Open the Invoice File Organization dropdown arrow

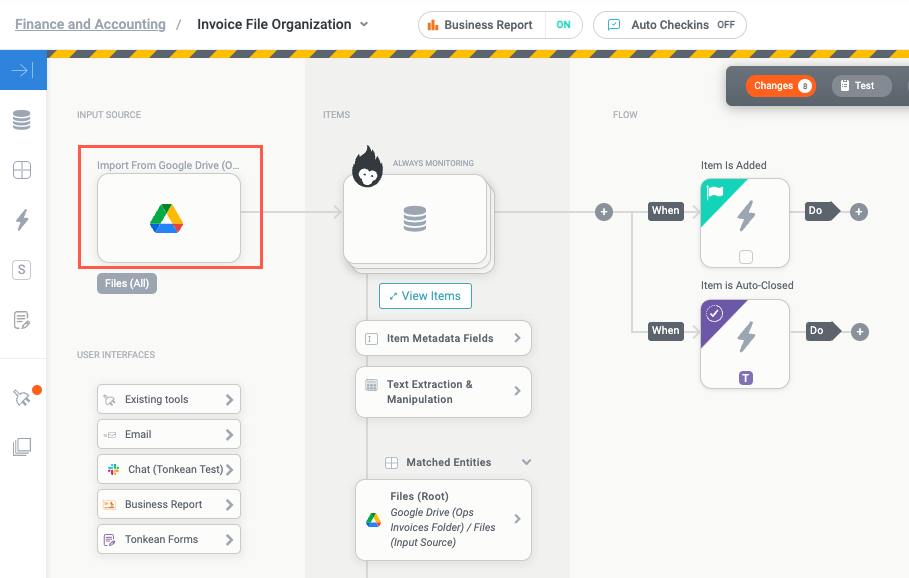pos(364,24)
